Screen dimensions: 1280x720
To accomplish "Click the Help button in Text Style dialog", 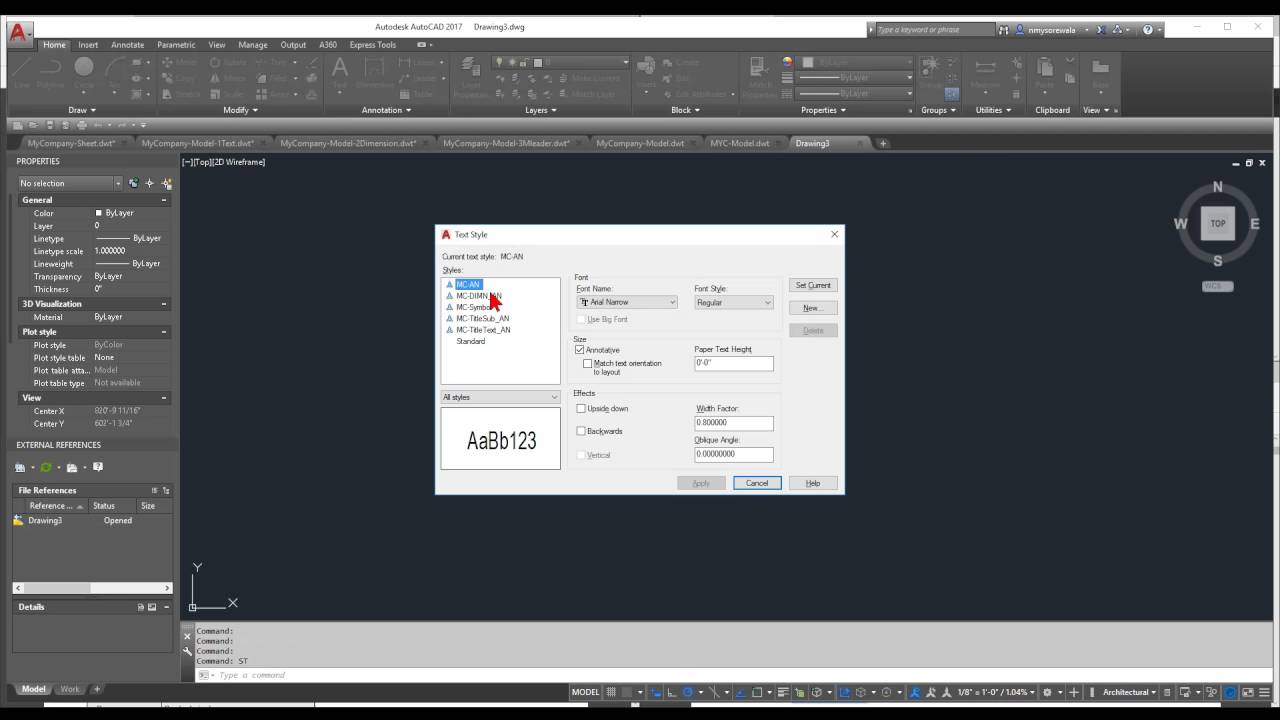I will (x=813, y=483).
